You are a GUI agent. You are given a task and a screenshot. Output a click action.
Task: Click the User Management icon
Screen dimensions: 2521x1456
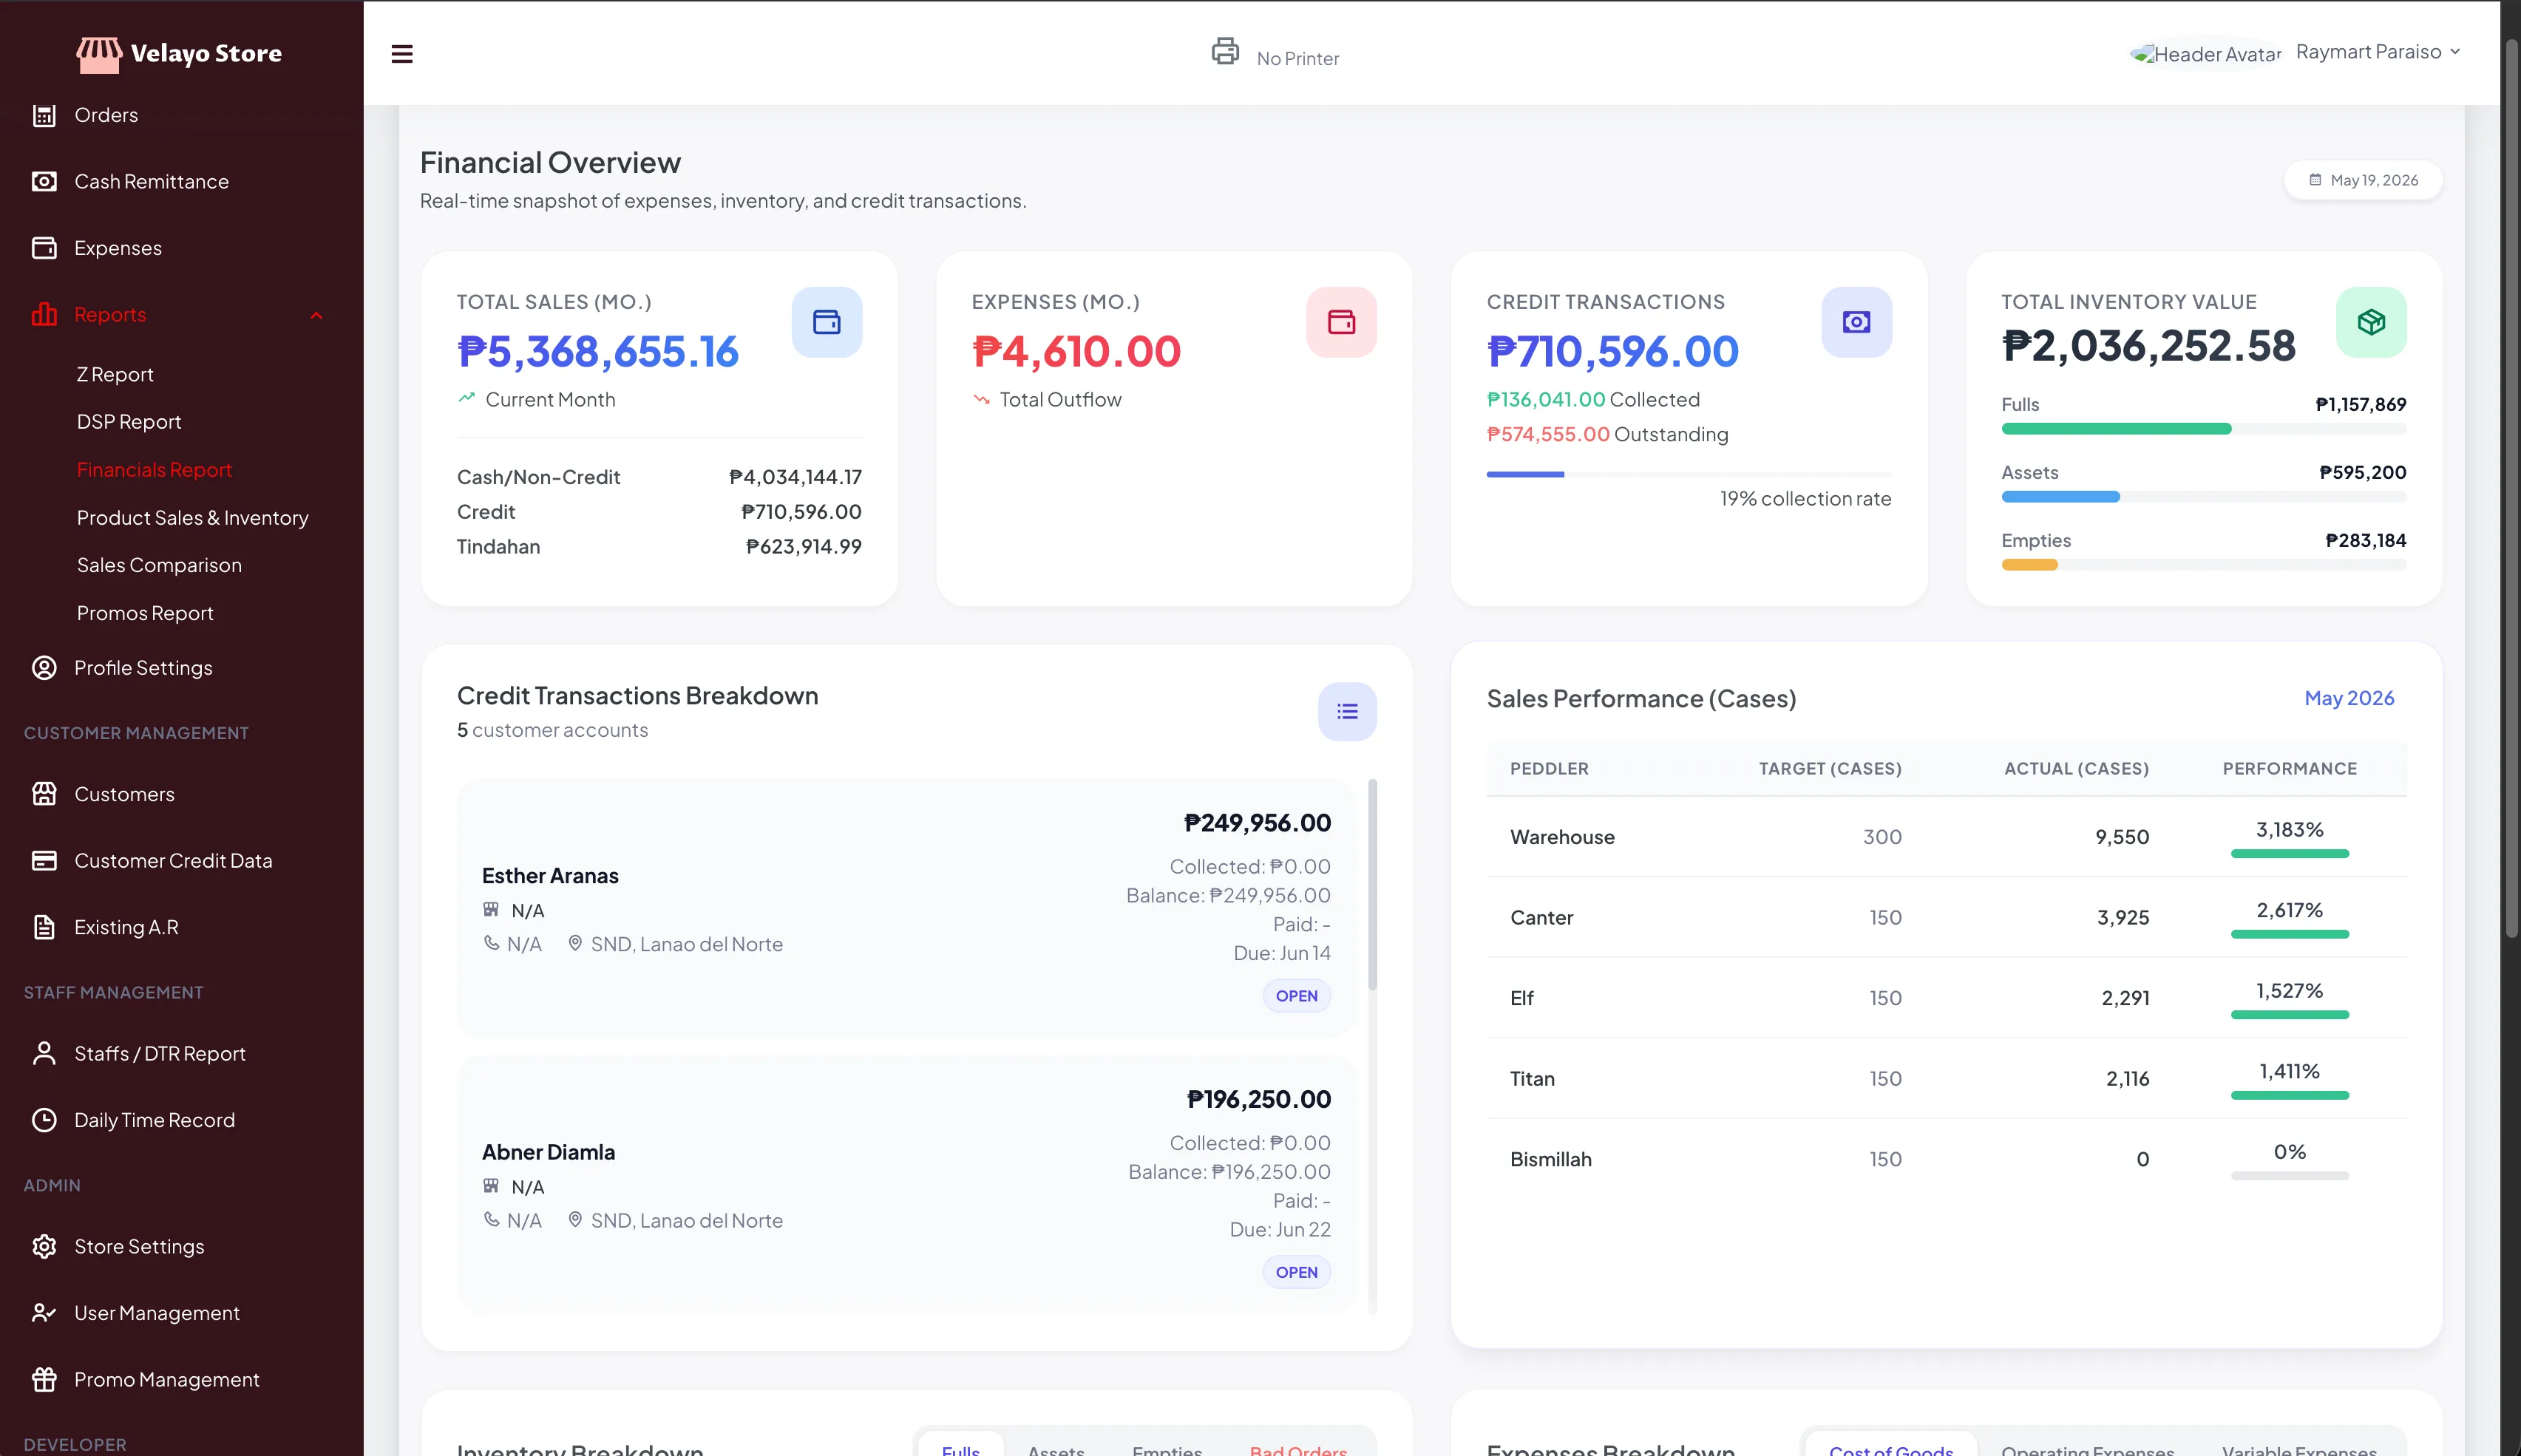click(44, 1312)
